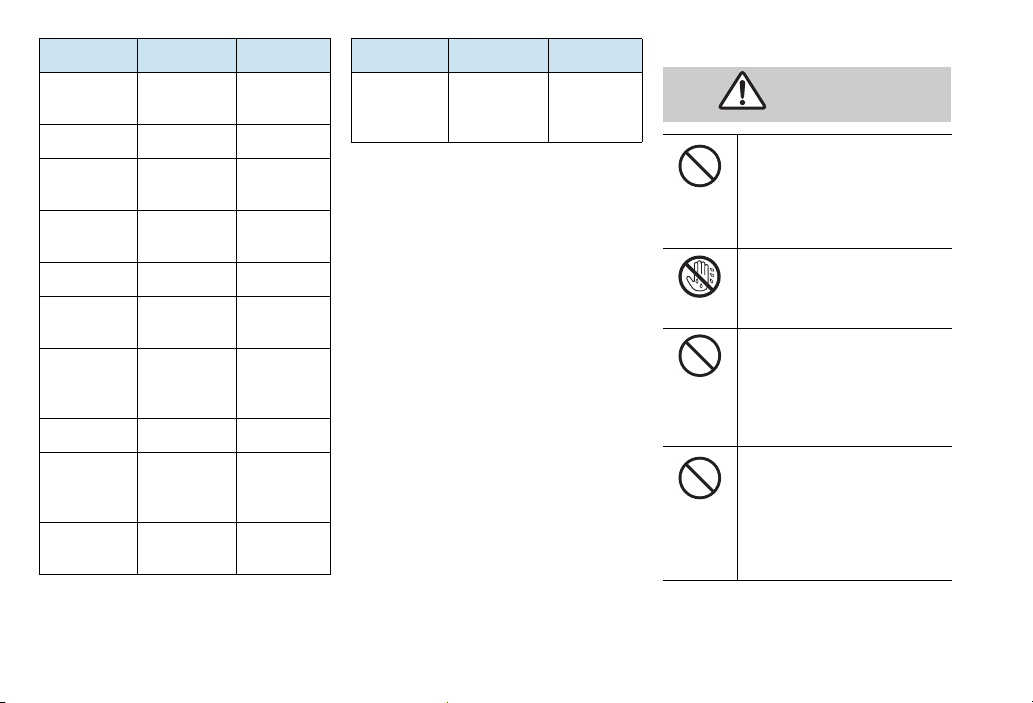The height and width of the screenshot is (703, 1033).
Task: Click the bottom-left cell of the left table
Action: point(88,548)
